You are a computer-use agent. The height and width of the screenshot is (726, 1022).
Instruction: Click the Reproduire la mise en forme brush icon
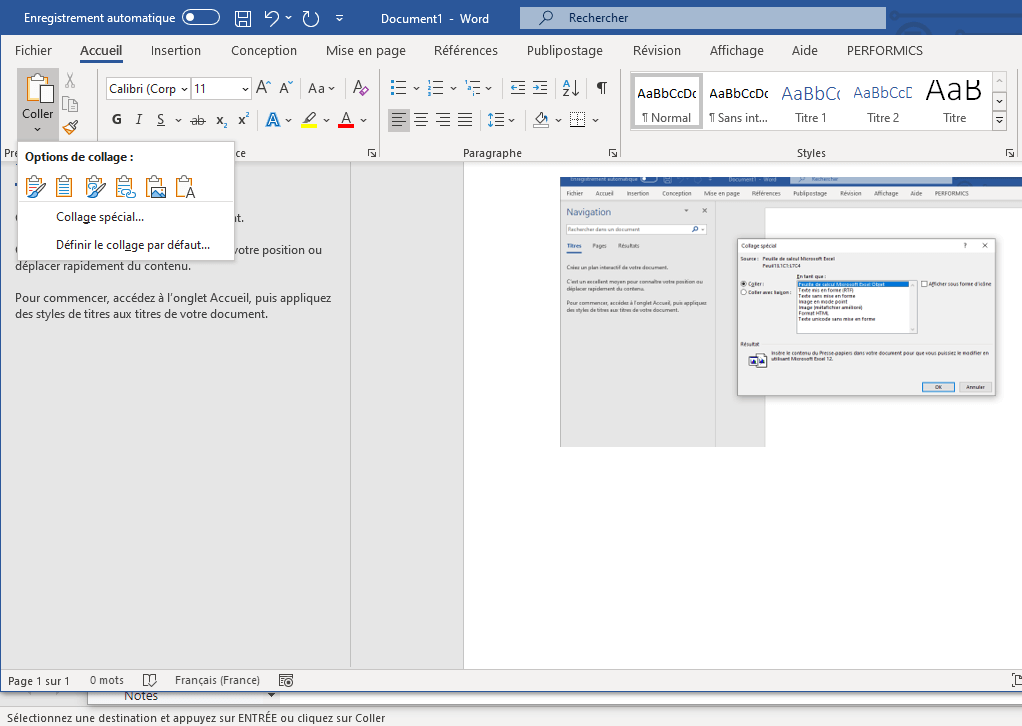(x=71, y=127)
